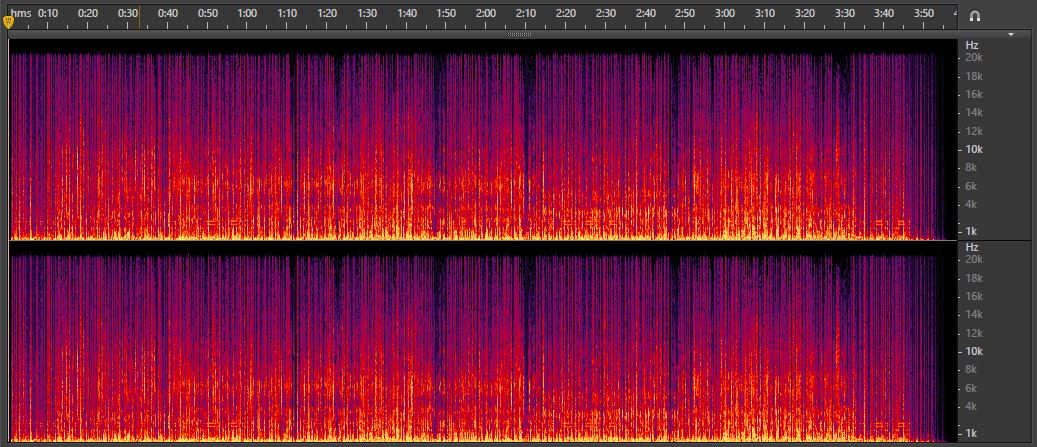This screenshot has height=447, width=1037.
Task: Jump to 1:50 on the time ruler
Action: (x=446, y=13)
